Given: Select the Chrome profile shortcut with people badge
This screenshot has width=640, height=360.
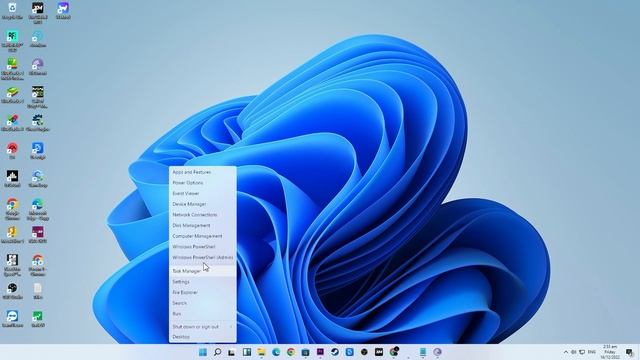Looking at the screenshot, I should (x=38, y=264).
